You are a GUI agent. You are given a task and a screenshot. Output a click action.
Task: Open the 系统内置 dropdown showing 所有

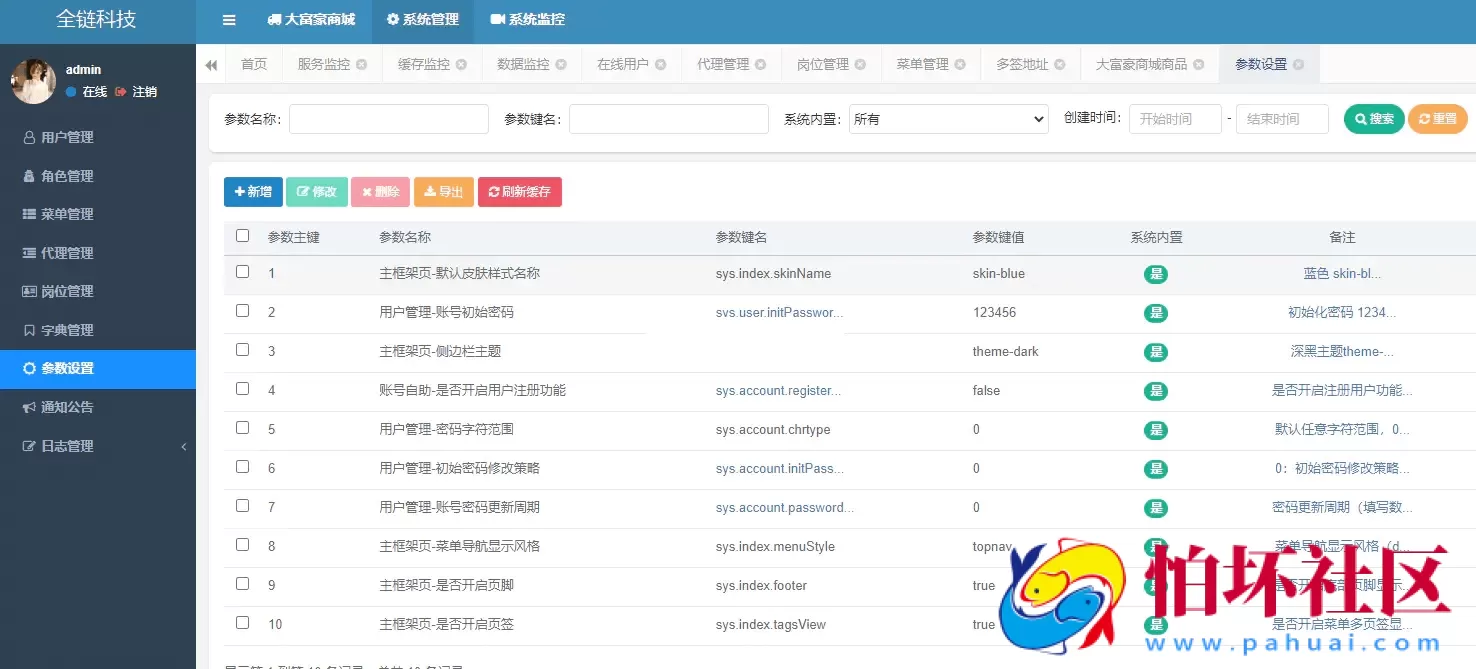[x=948, y=118]
